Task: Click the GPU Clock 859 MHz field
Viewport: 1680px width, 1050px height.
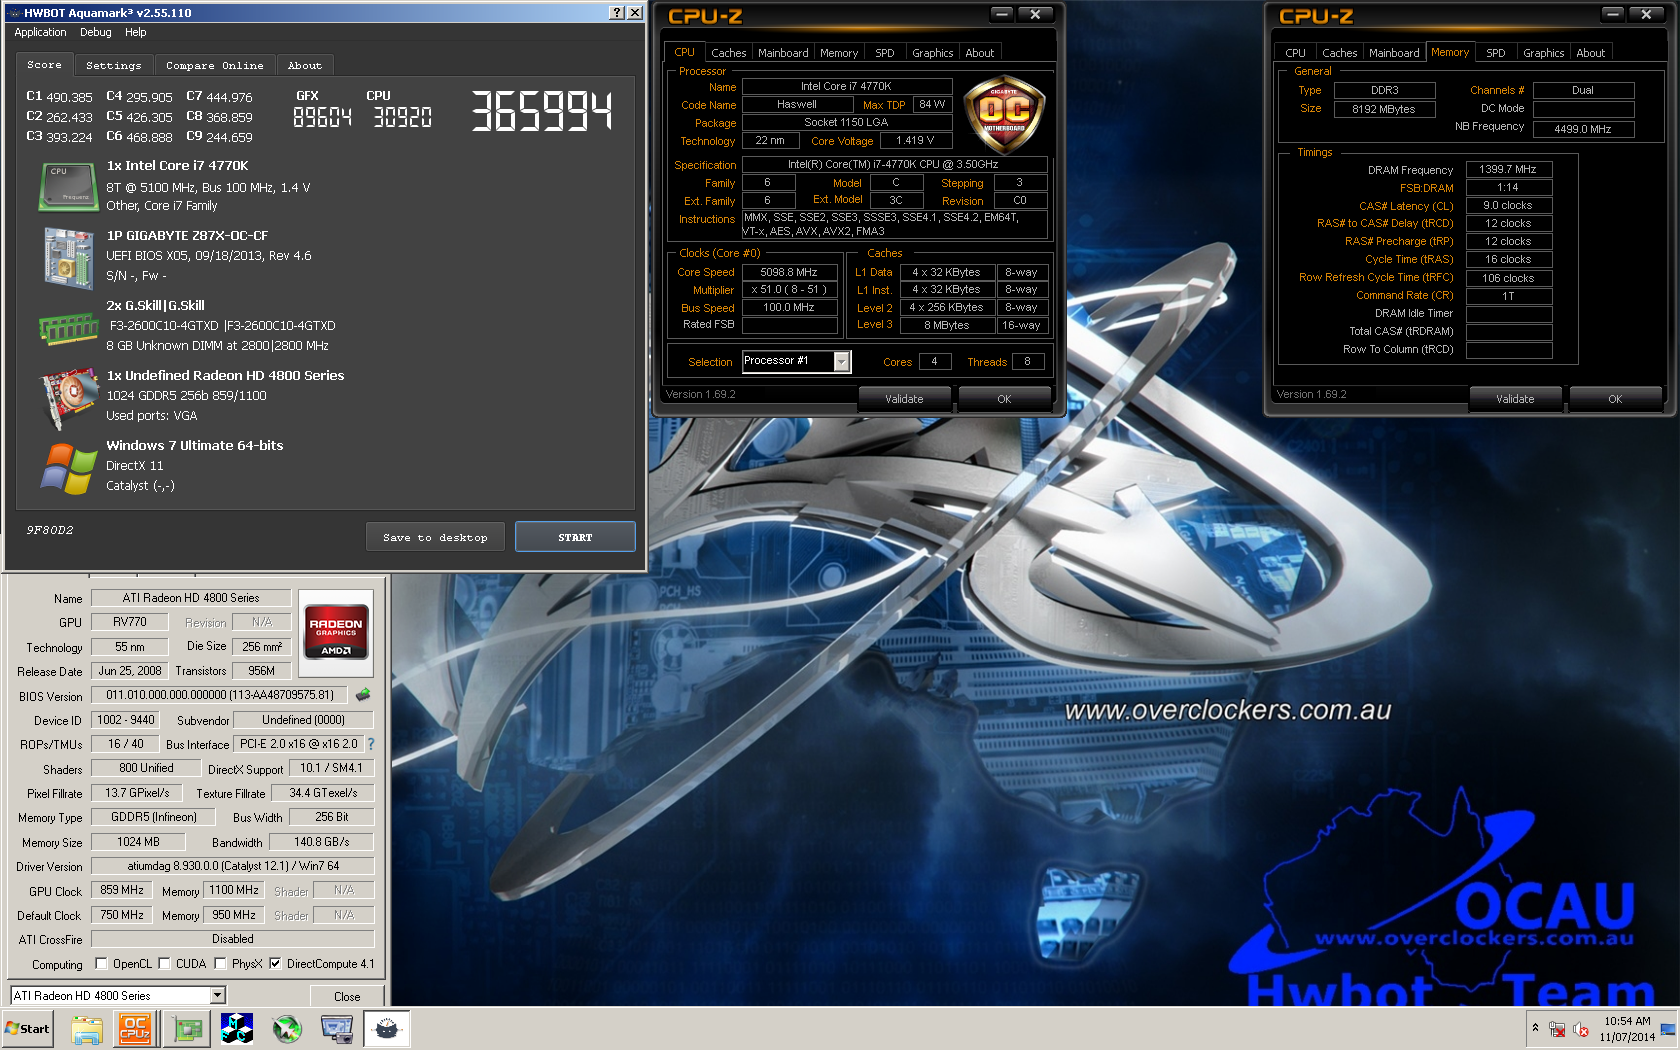Action: [x=122, y=890]
